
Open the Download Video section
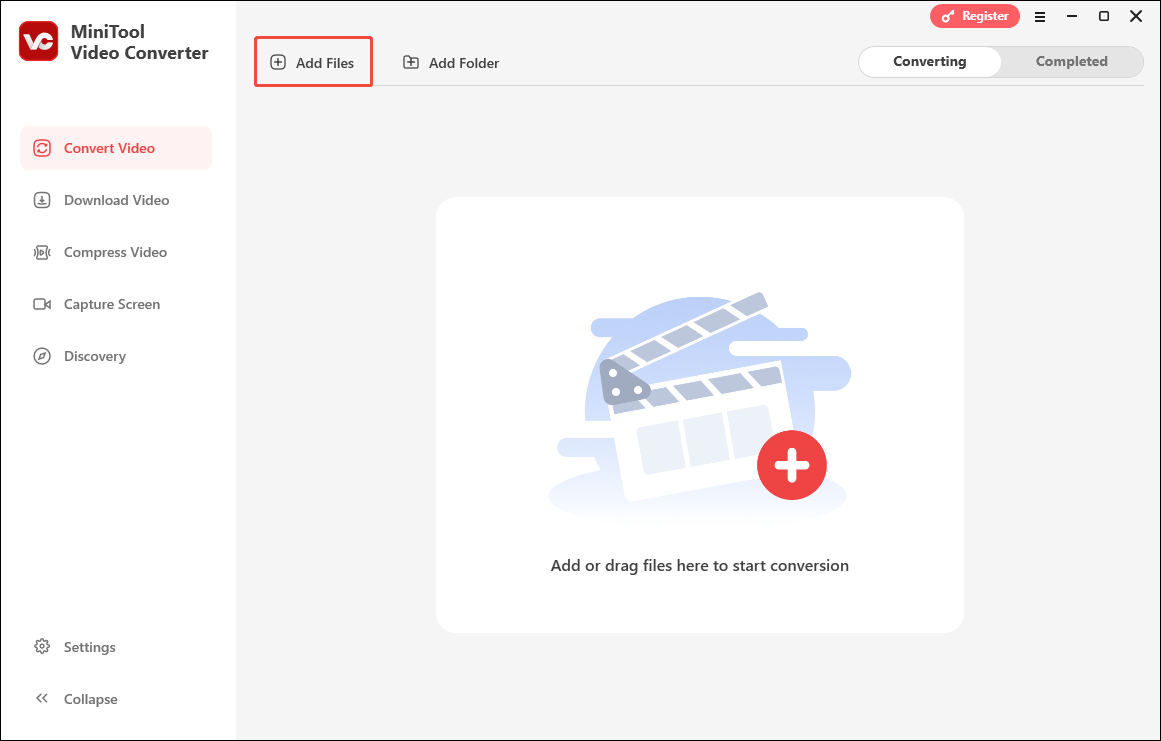[116, 200]
